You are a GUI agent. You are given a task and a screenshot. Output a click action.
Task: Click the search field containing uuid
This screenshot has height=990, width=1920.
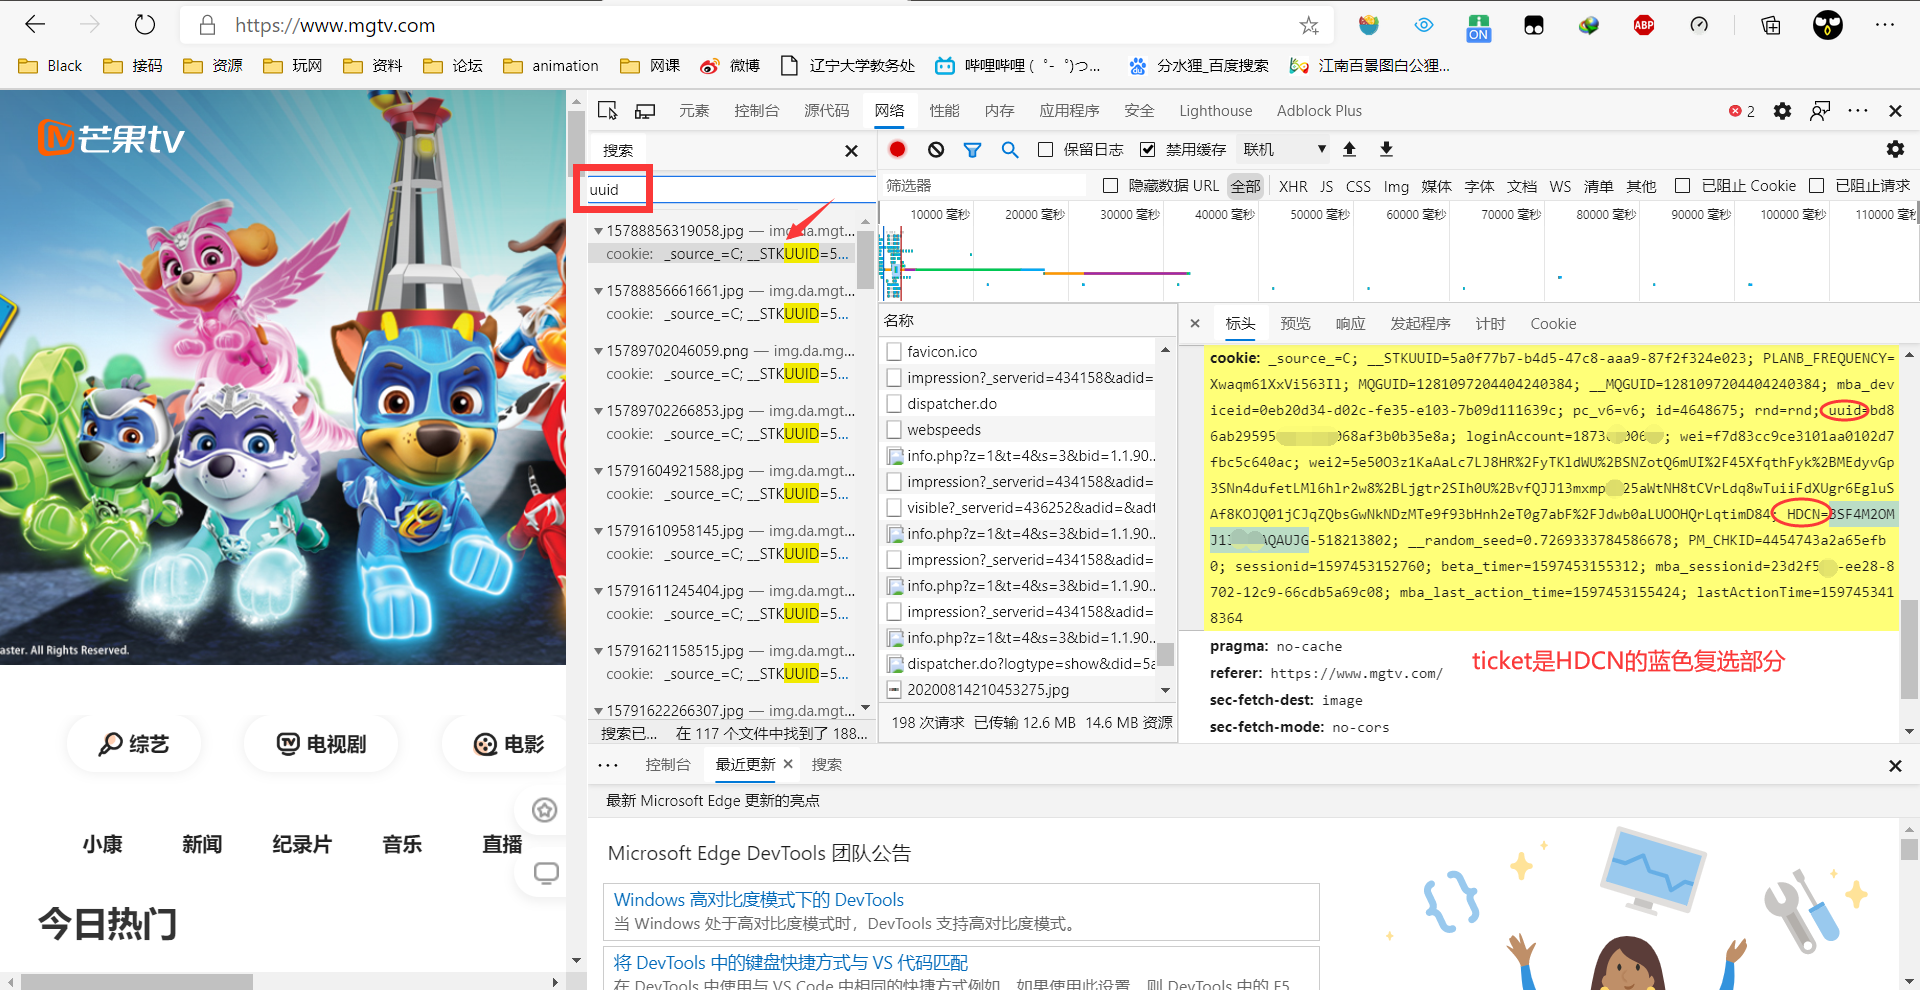(x=730, y=190)
